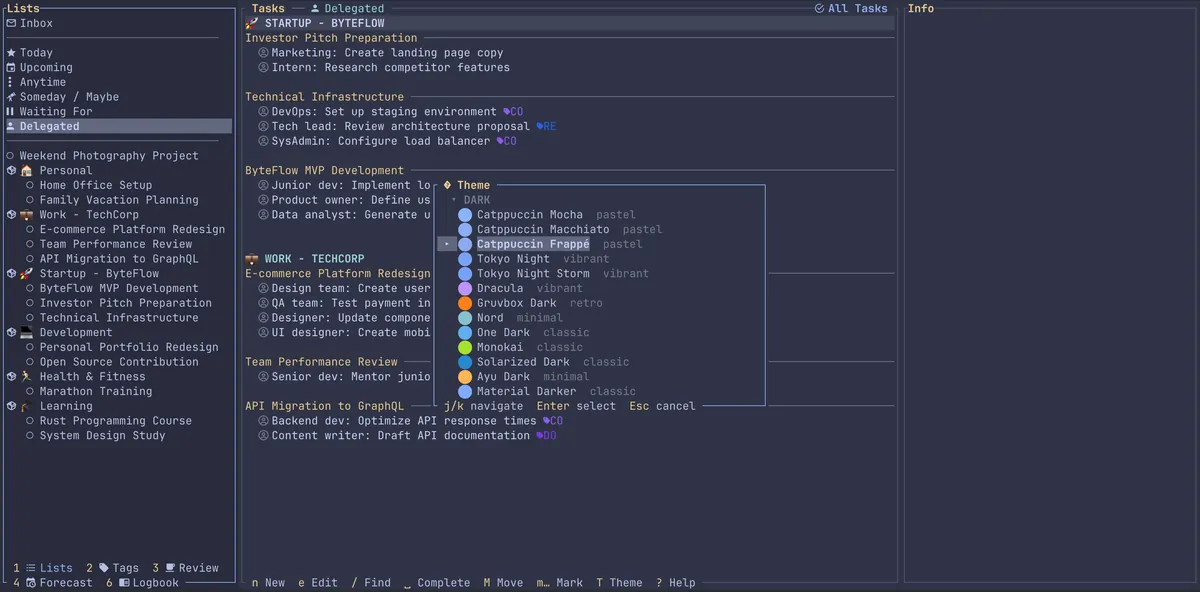The width and height of the screenshot is (1200, 592).
Task: Click the laptop emoji beside Development
Action: 27,332
